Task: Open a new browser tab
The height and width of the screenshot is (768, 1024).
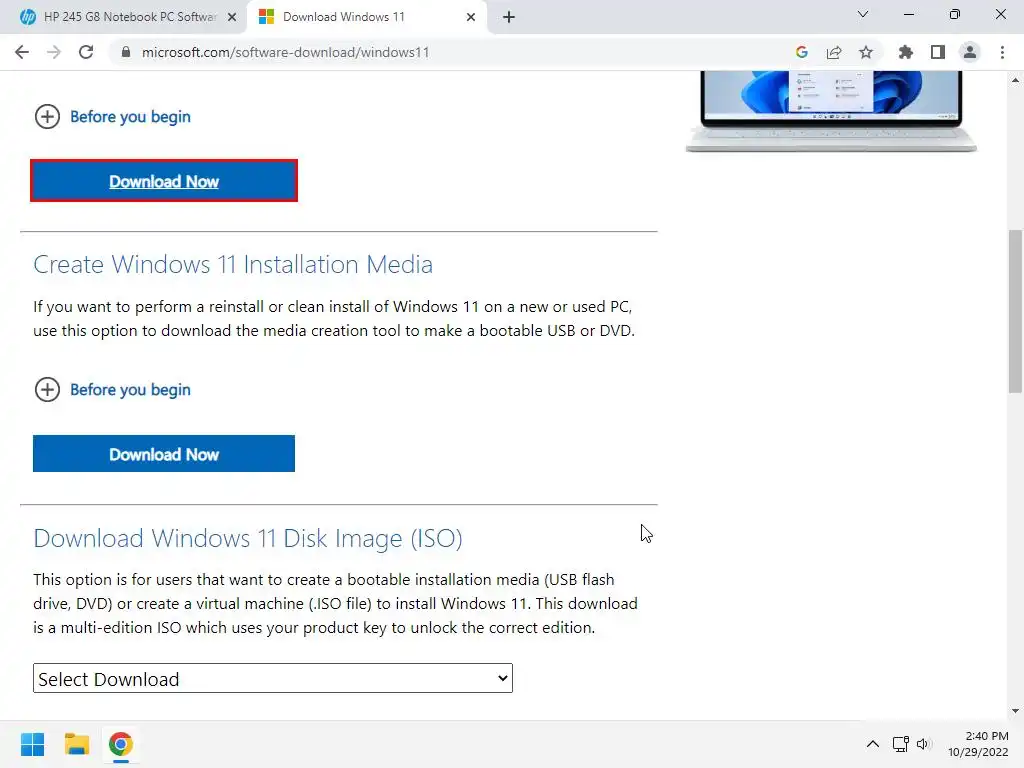Action: pyautogui.click(x=509, y=17)
